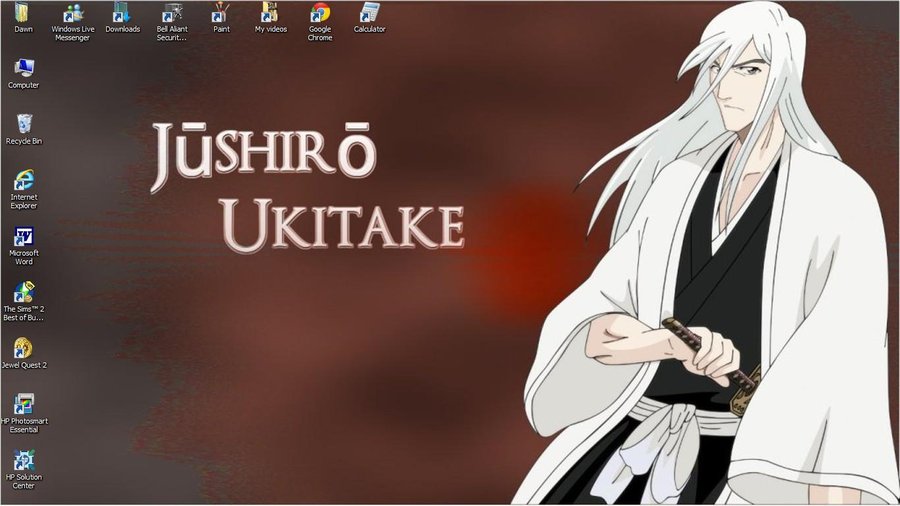Select the Dawn folder icon
This screenshot has height=506, width=900.
(23, 14)
